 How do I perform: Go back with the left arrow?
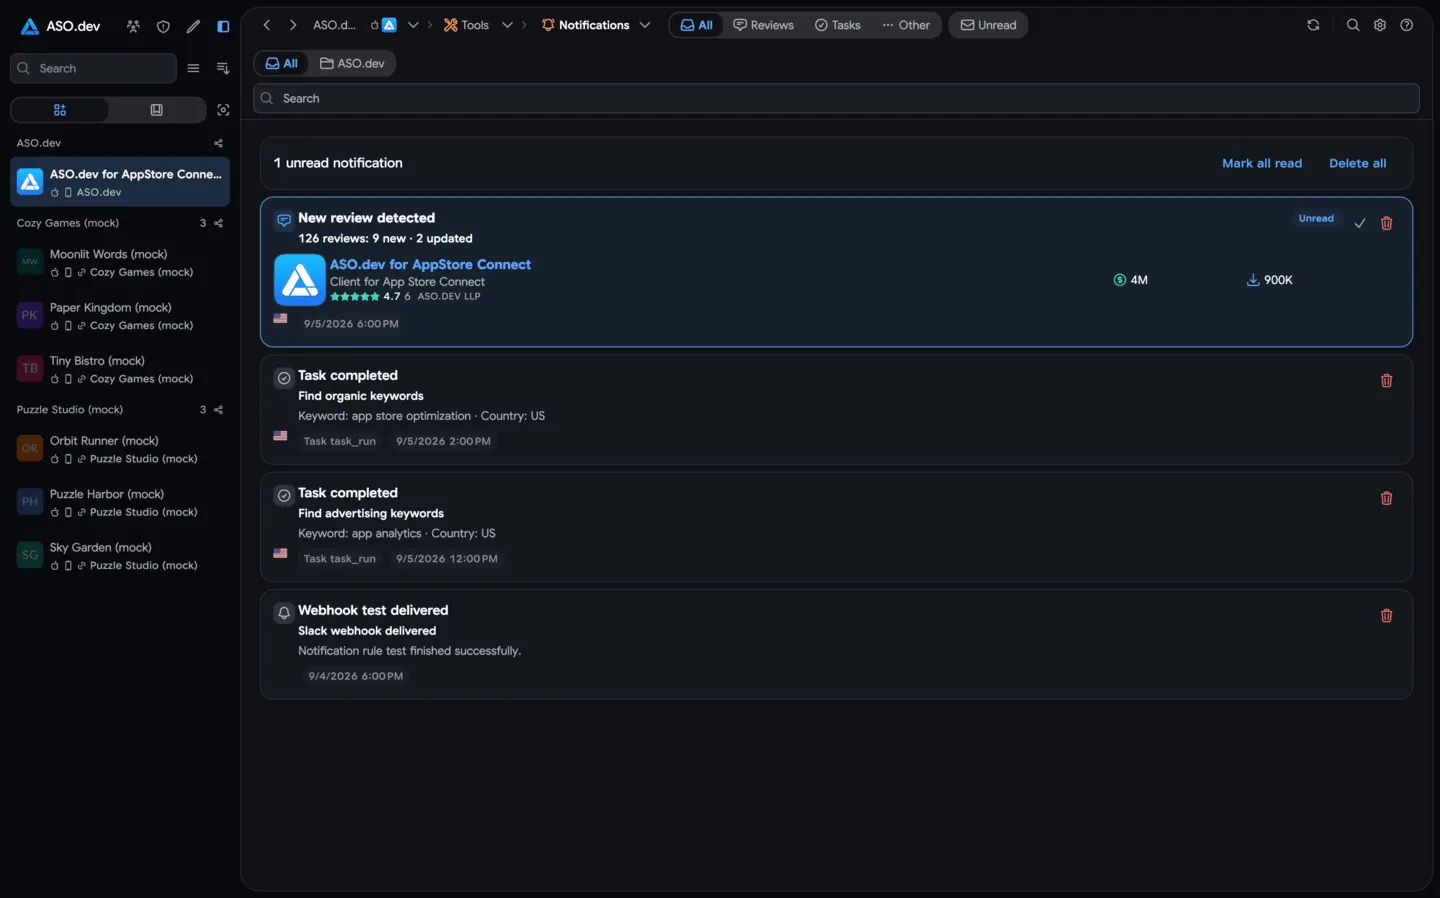(x=267, y=25)
